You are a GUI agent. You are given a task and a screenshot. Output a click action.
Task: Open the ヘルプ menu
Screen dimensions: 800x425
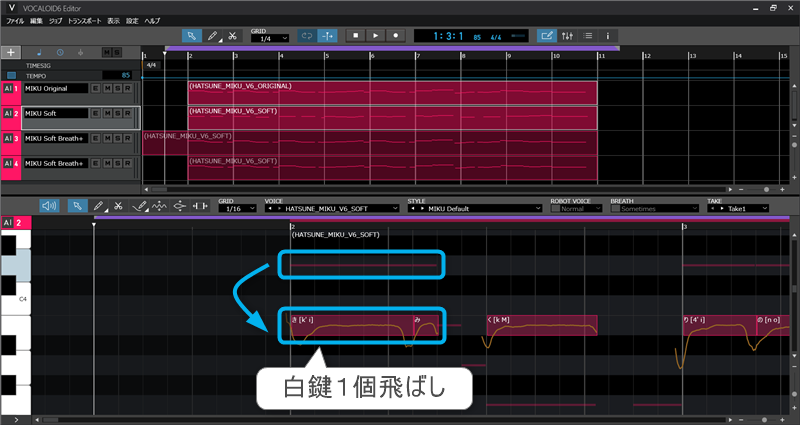152,21
